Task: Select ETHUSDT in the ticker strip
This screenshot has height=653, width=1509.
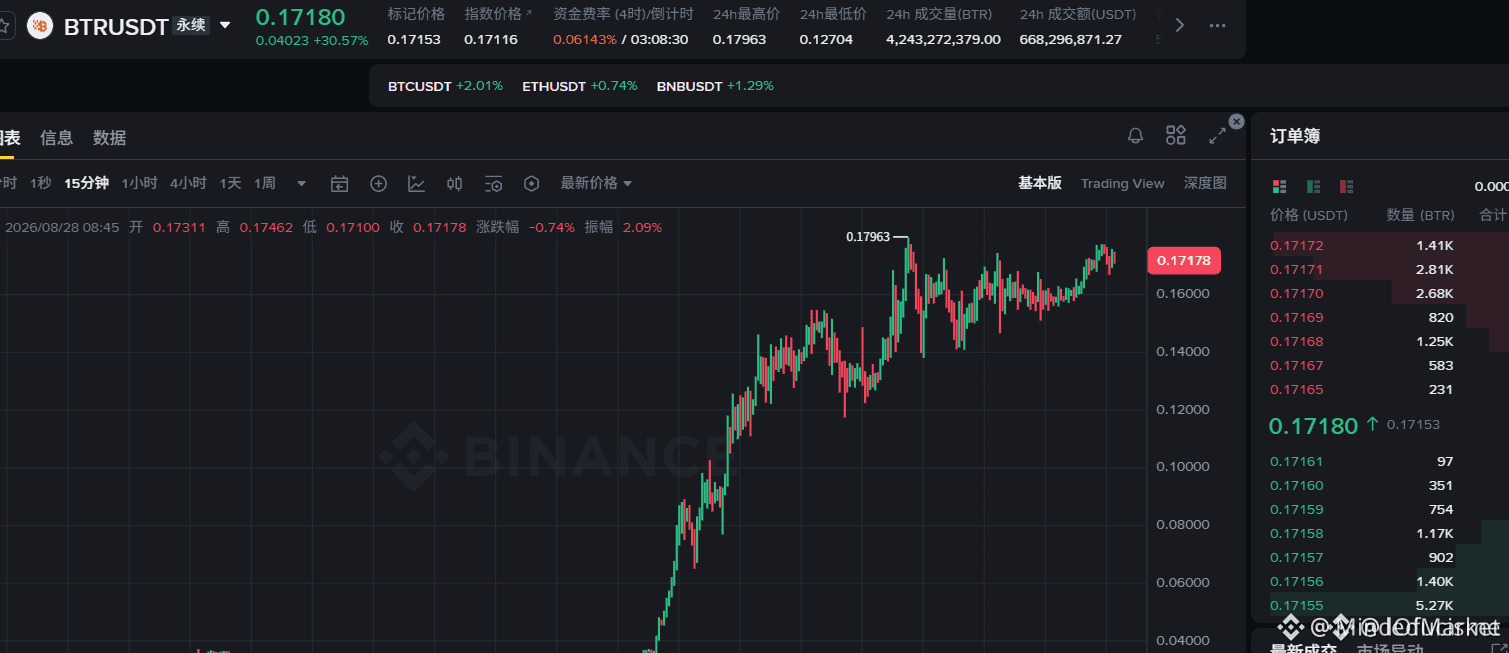Action: [579, 86]
